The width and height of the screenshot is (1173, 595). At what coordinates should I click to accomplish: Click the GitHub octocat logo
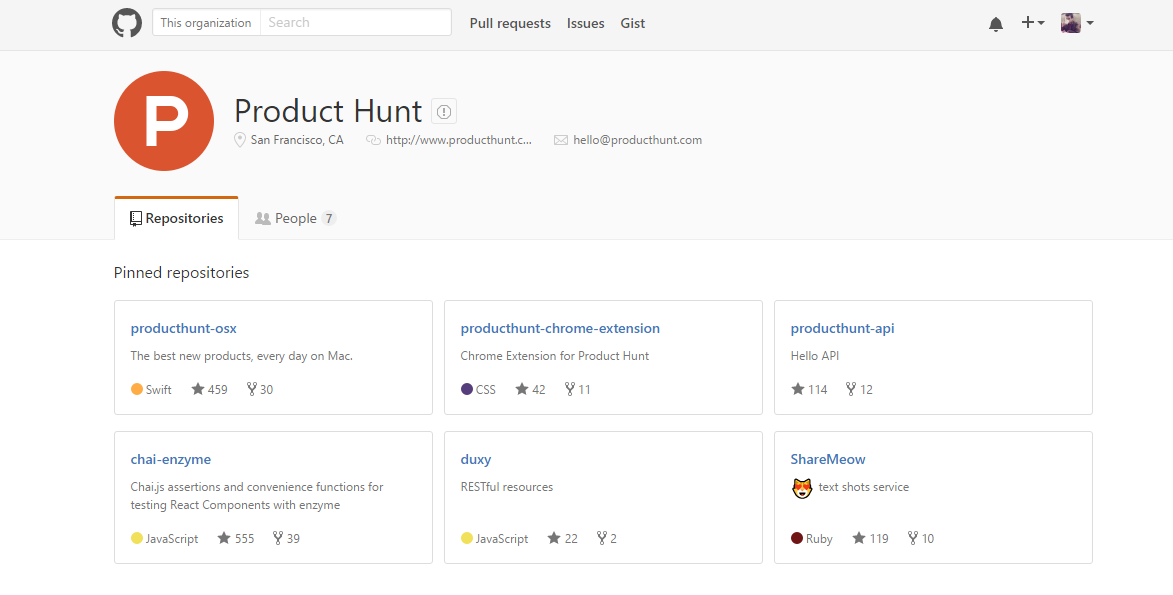tap(127, 23)
